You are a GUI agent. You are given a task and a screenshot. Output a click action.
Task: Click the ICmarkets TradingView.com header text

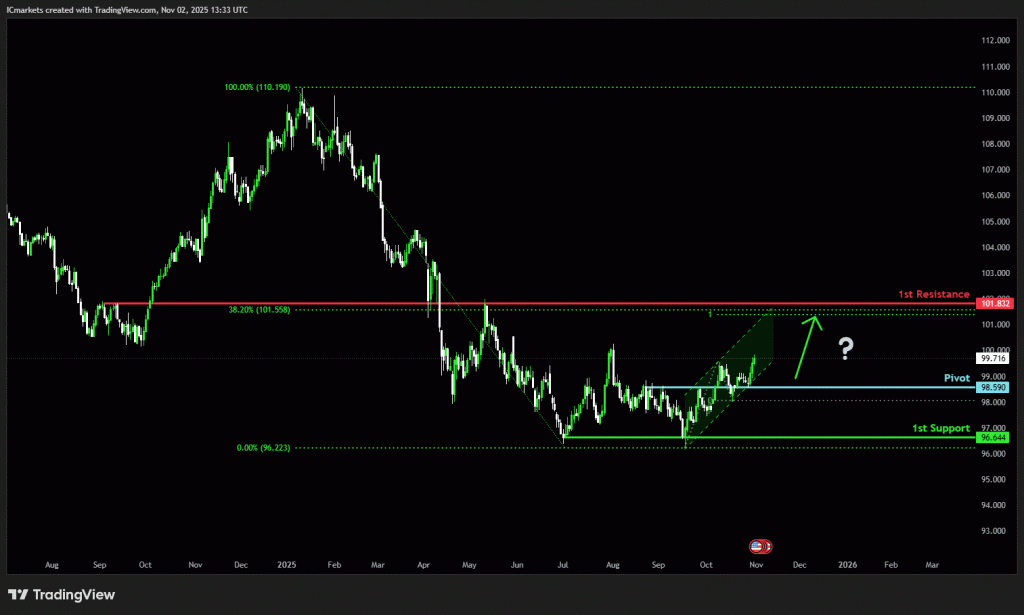[x=127, y=9]
